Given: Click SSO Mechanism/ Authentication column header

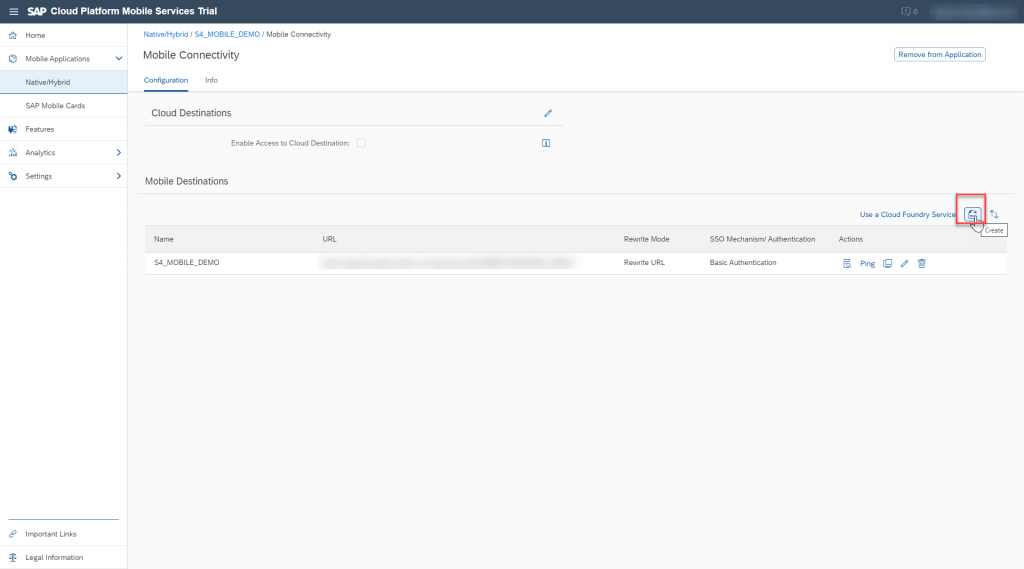Looking at the screenshot, I should [x=762, y=239].
